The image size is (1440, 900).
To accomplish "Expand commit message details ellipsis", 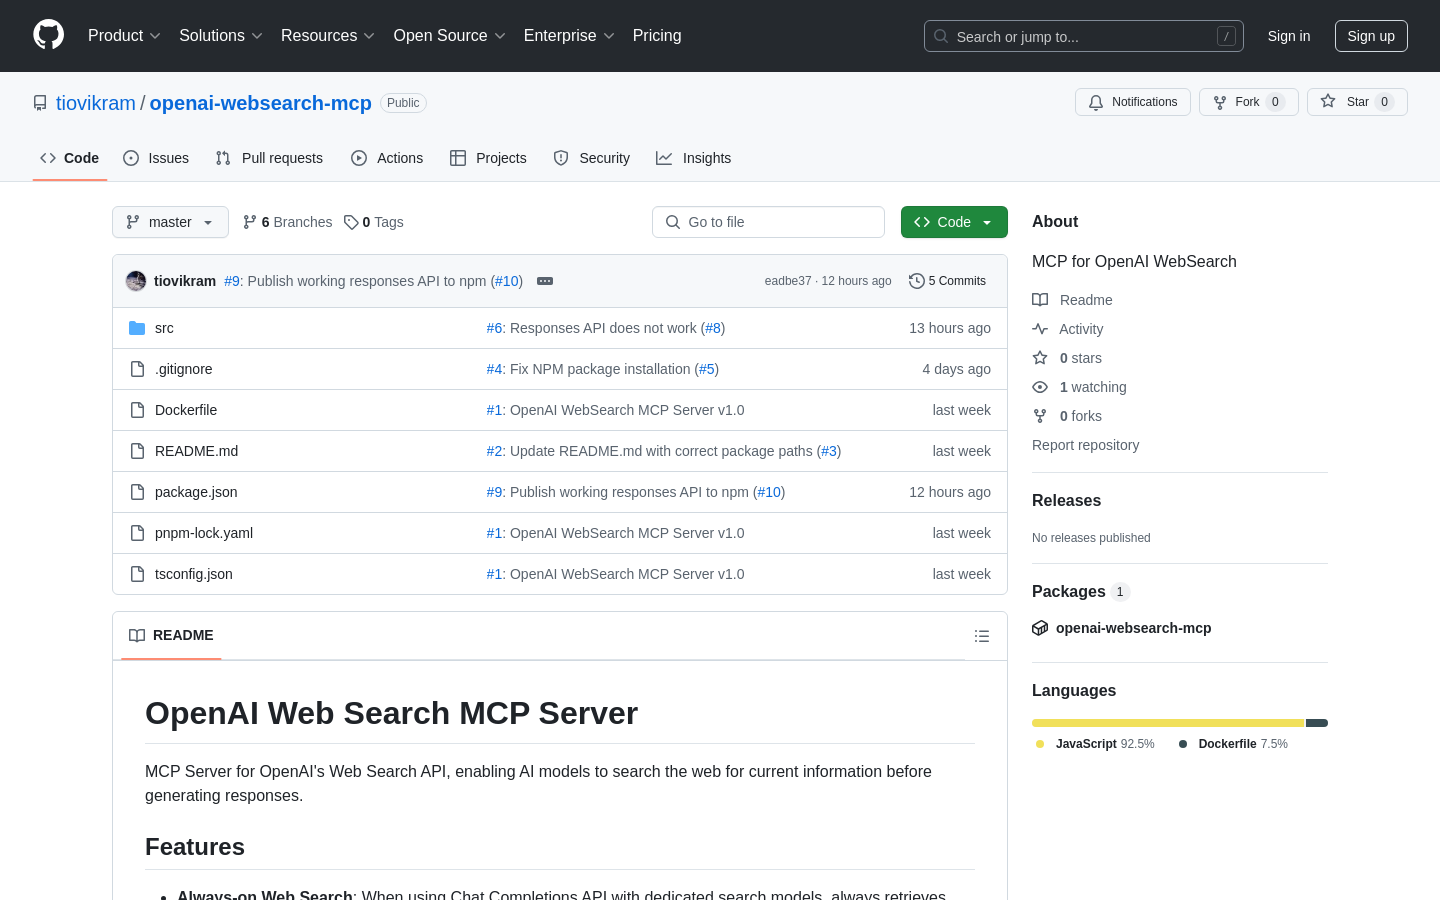I will (x=545, y=281).
